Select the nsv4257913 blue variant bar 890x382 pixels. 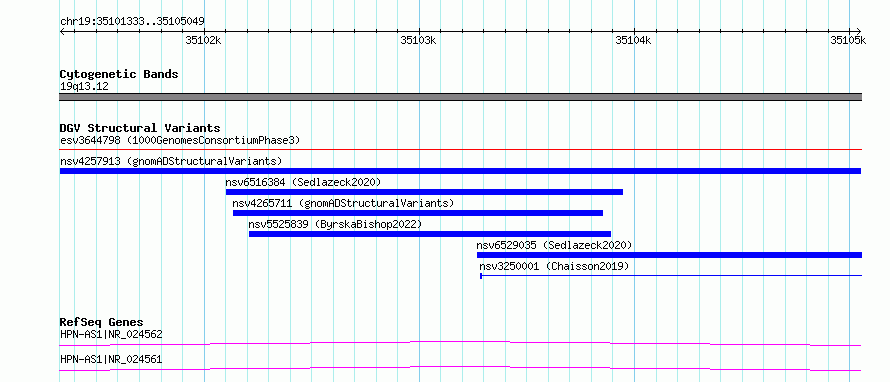click(x=460, y=171)
